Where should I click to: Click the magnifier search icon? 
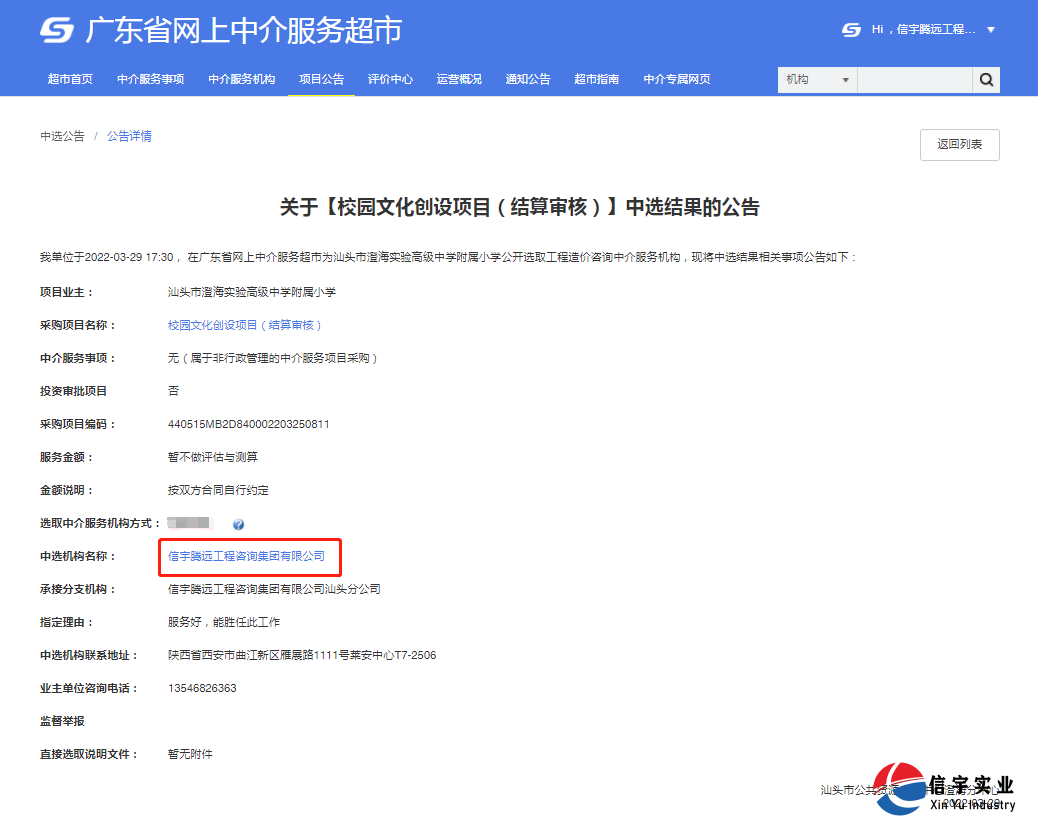pyautogui.click(x=986, y=79)
